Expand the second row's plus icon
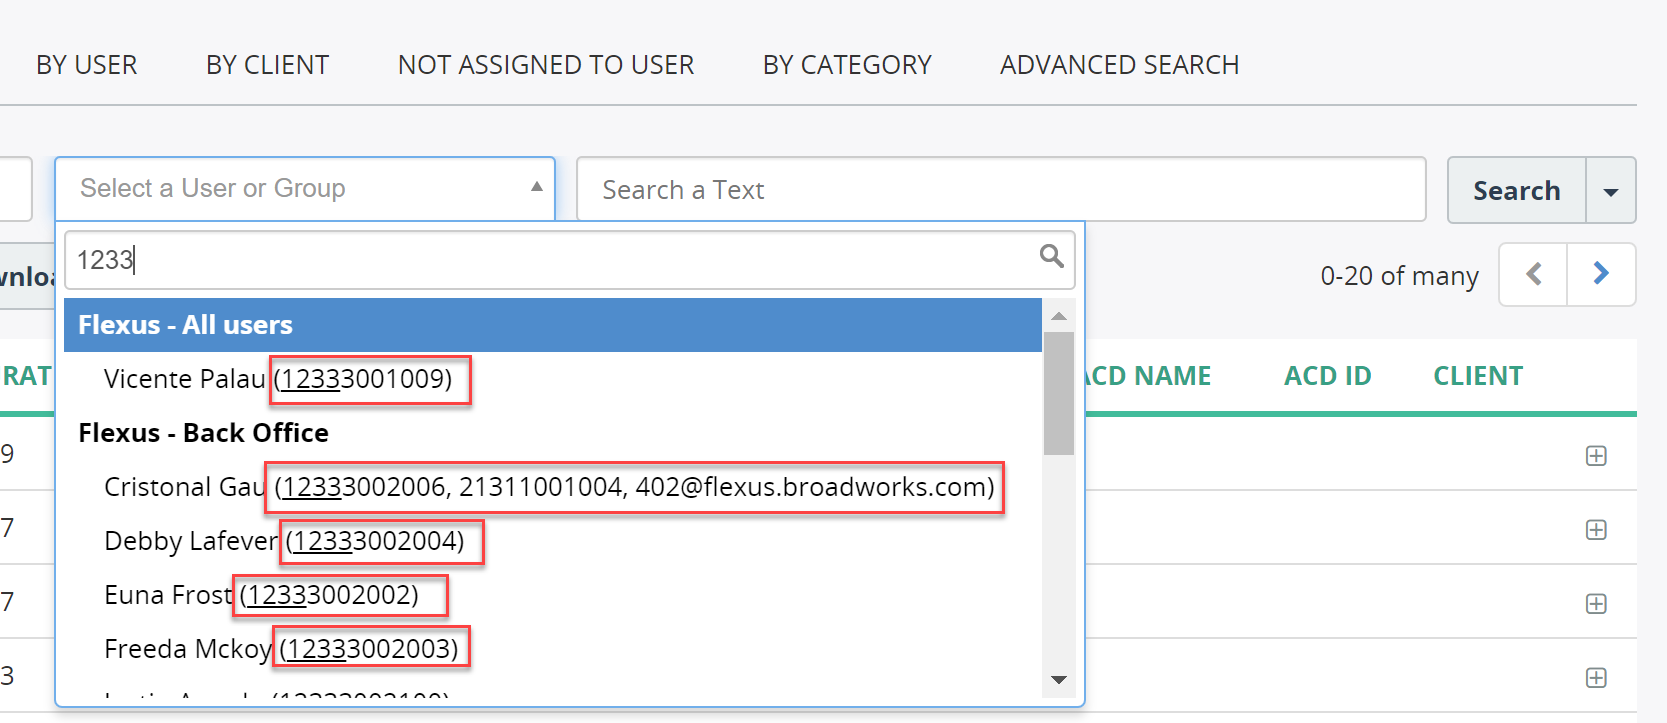1667x723 pixels. coord(1596,530)
